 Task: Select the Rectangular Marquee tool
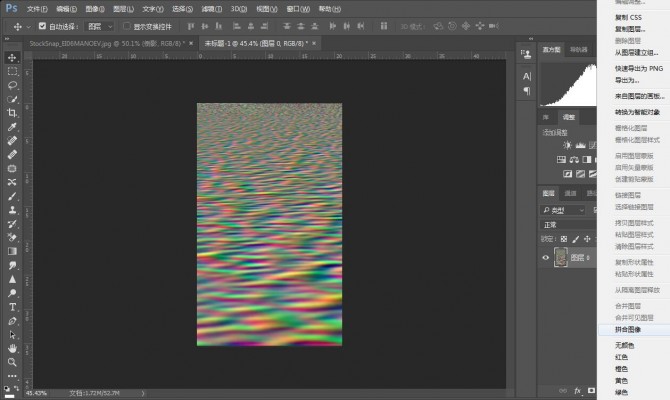click(x=12, y=72)
